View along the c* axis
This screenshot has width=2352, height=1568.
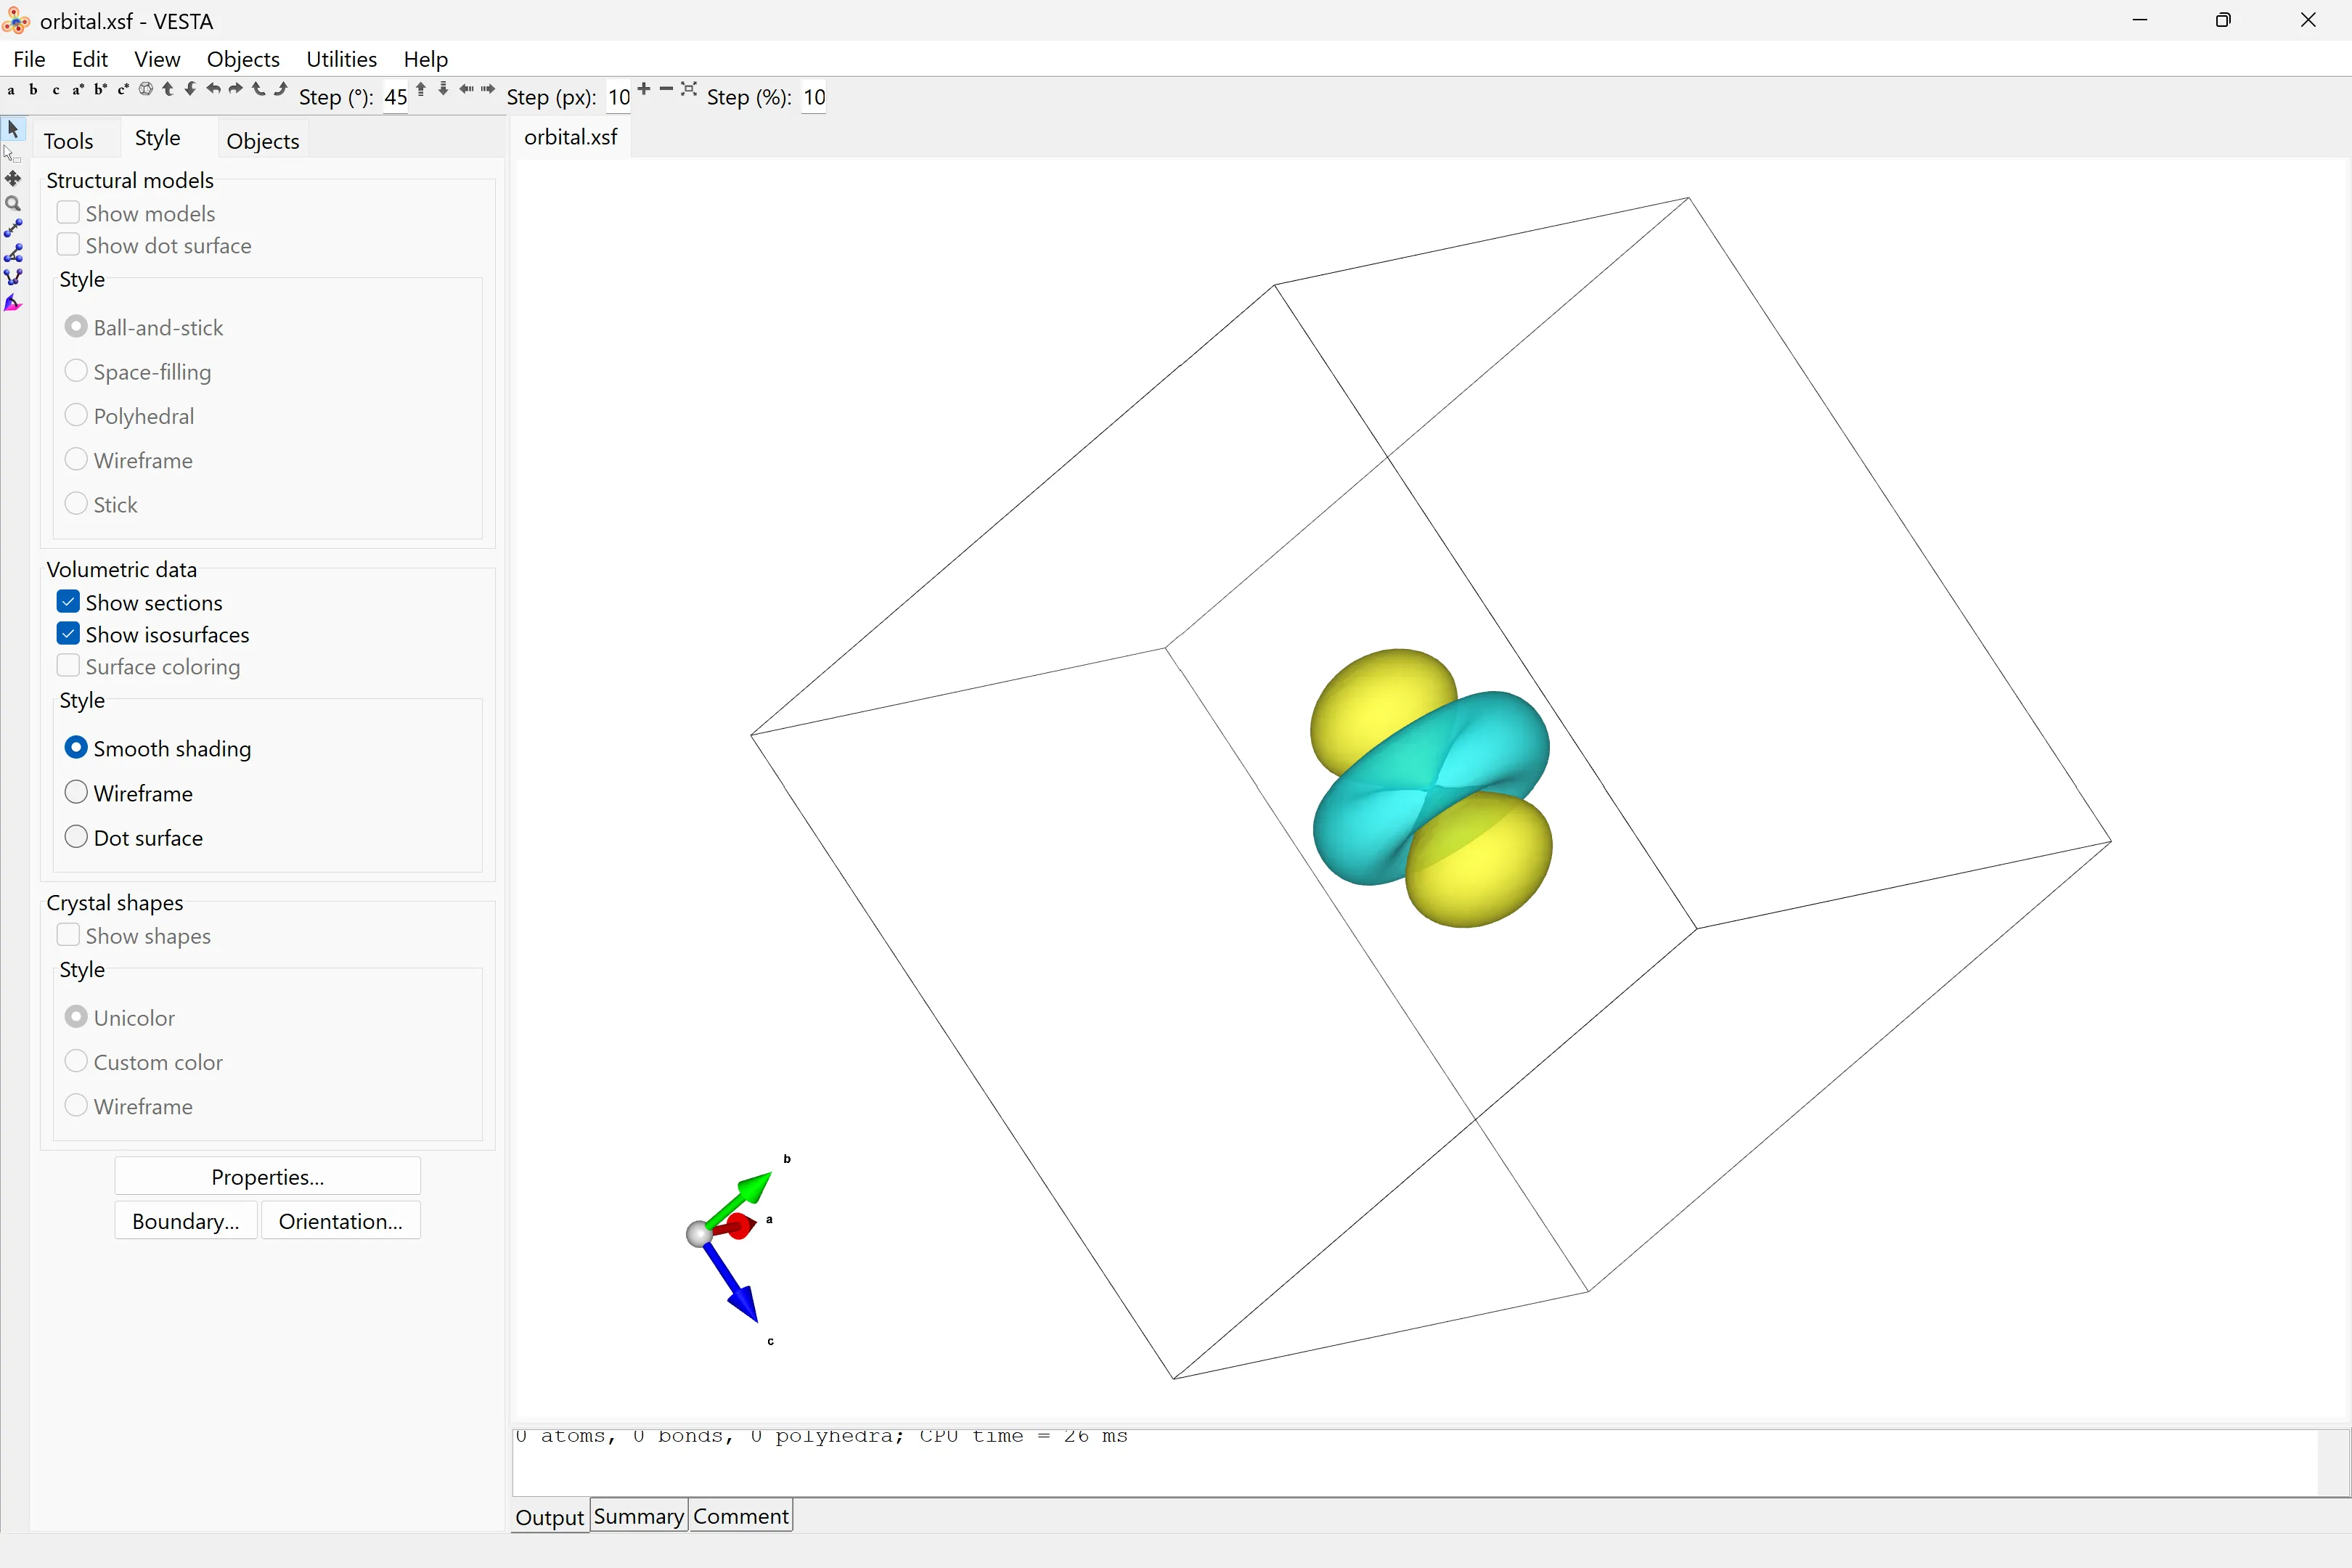123,90
